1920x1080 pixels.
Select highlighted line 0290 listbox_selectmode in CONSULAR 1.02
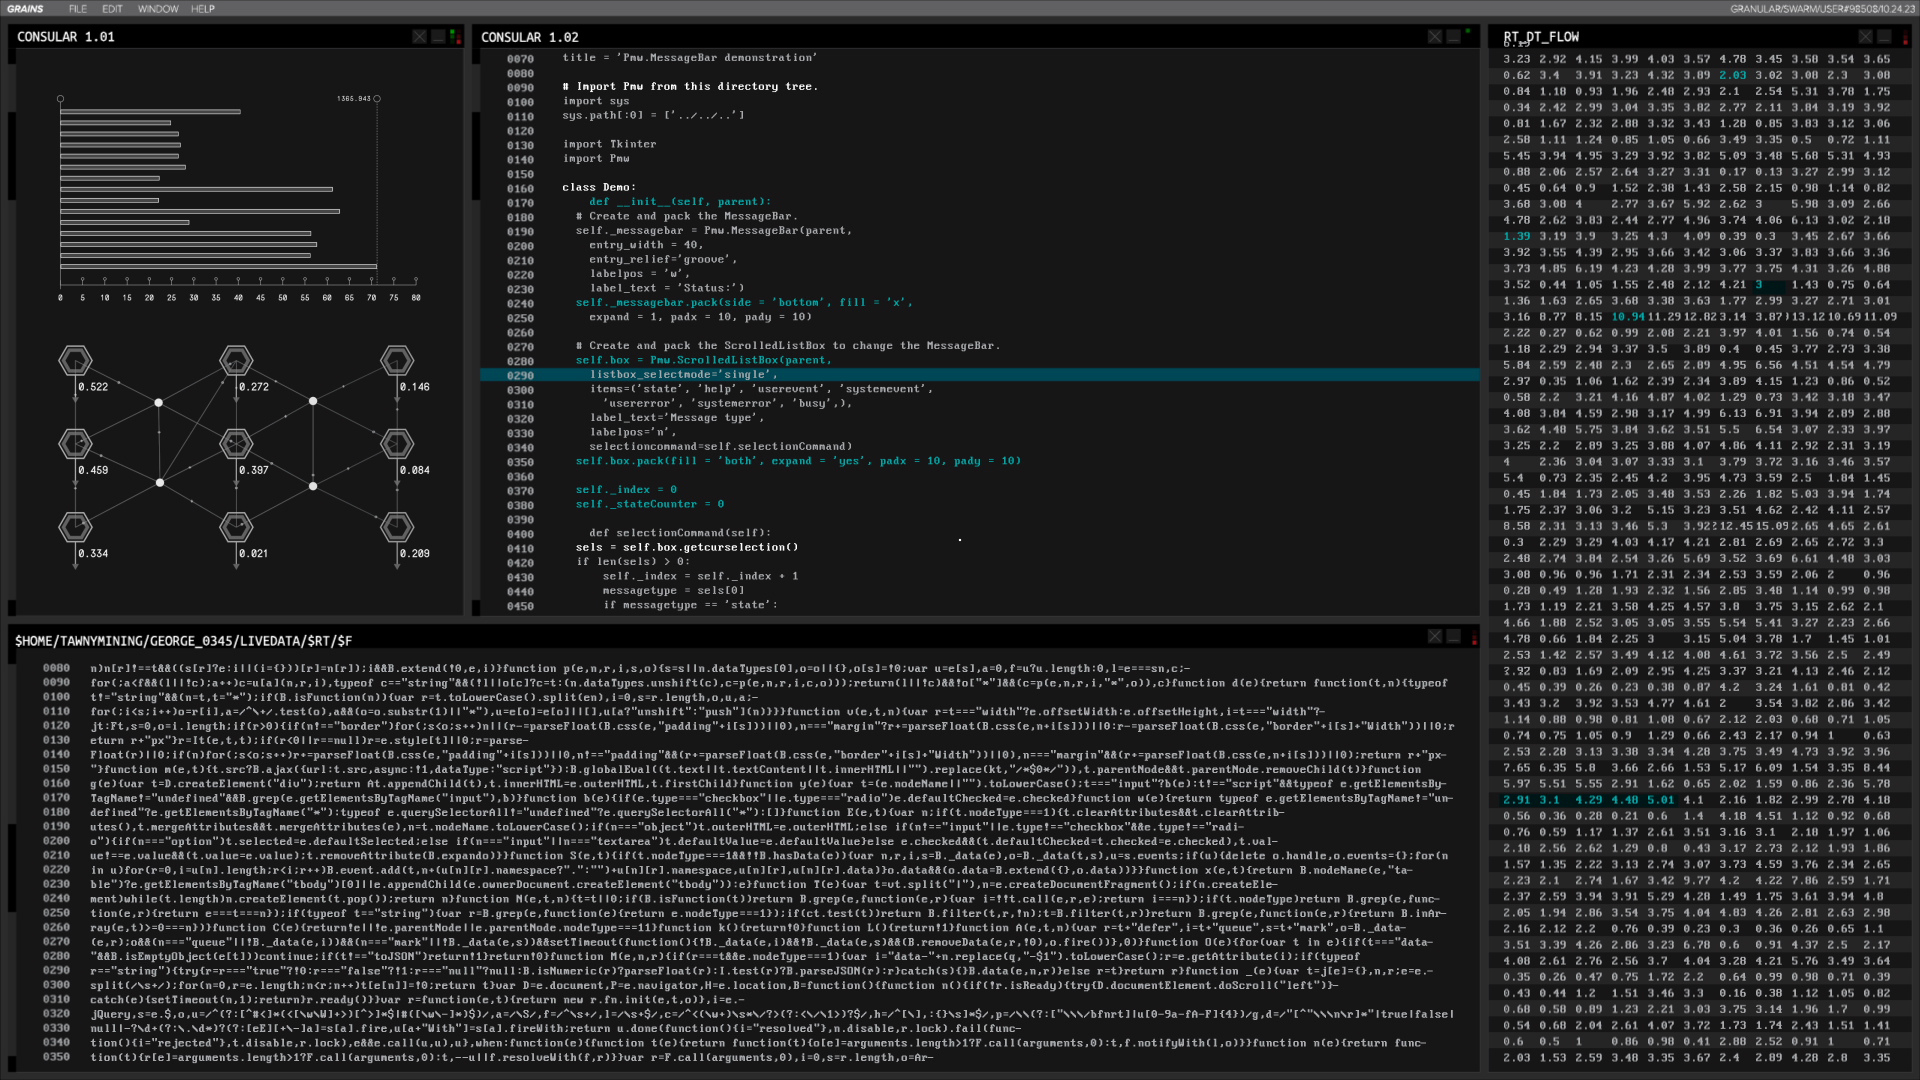point(979,375)
